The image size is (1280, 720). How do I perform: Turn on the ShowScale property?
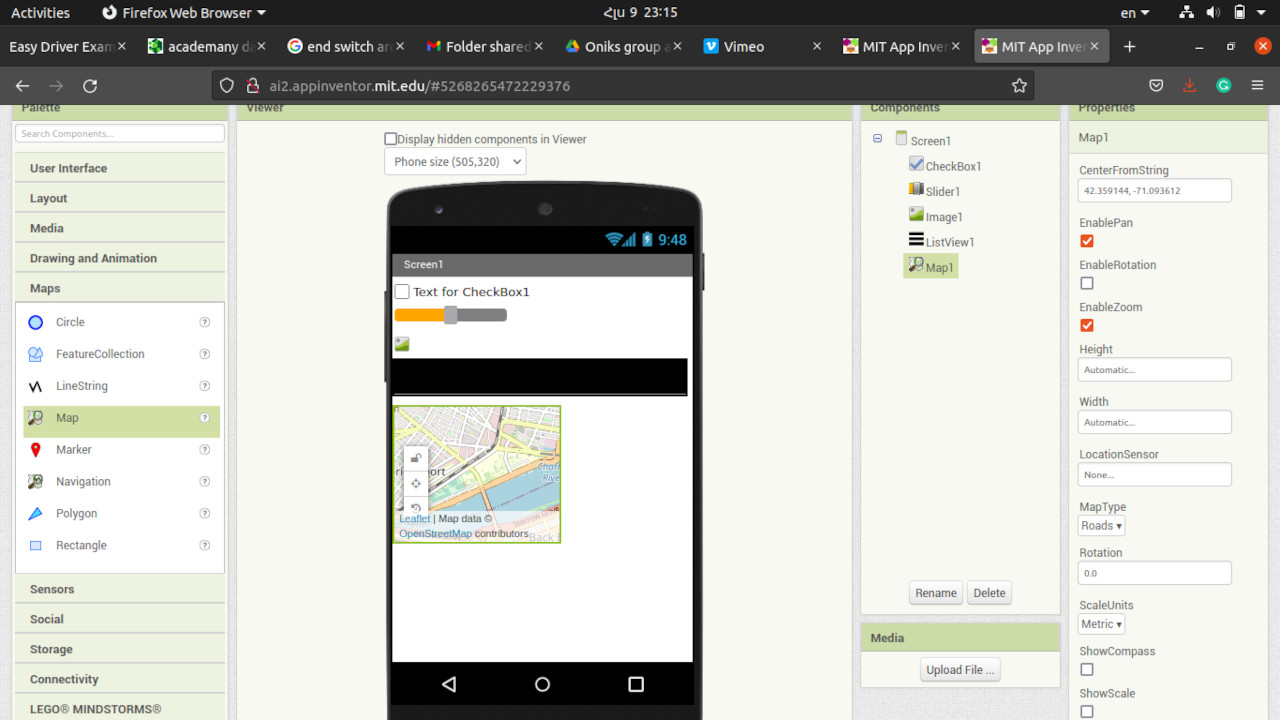pos(1087,711)
